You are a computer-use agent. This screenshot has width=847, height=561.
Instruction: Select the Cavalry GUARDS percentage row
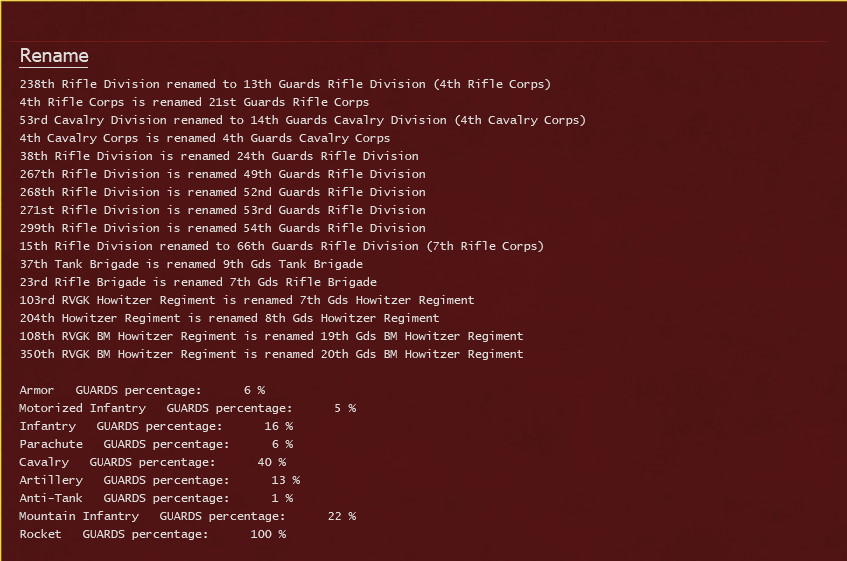tap(152, 462)
